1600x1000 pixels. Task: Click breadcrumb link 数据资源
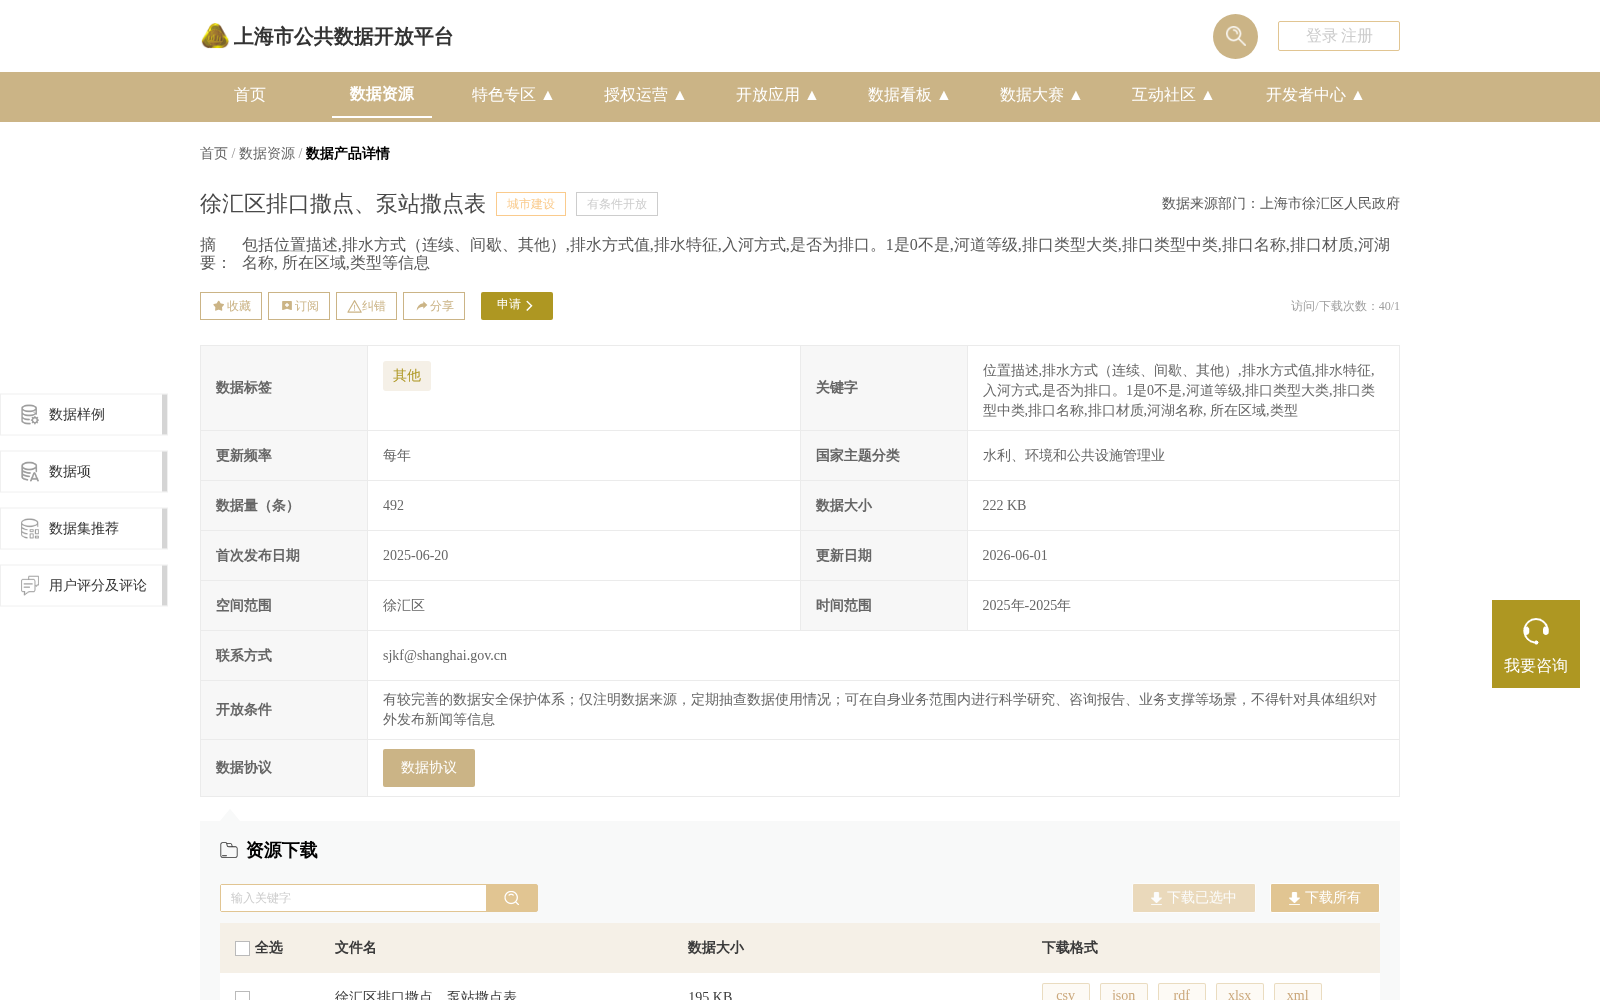267,153
